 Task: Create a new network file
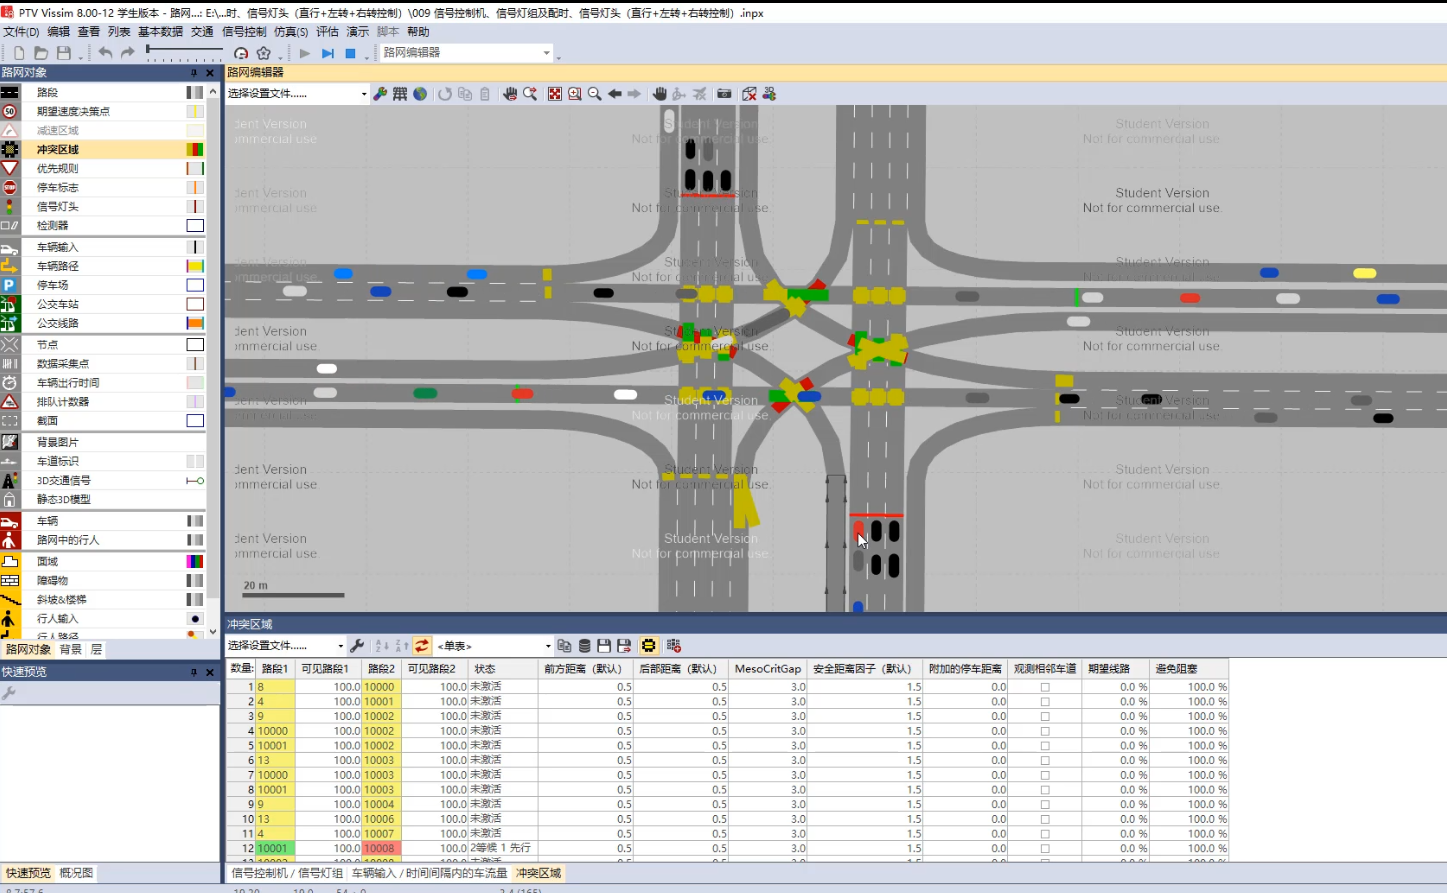pyautogui.click(x=19, y=53)
